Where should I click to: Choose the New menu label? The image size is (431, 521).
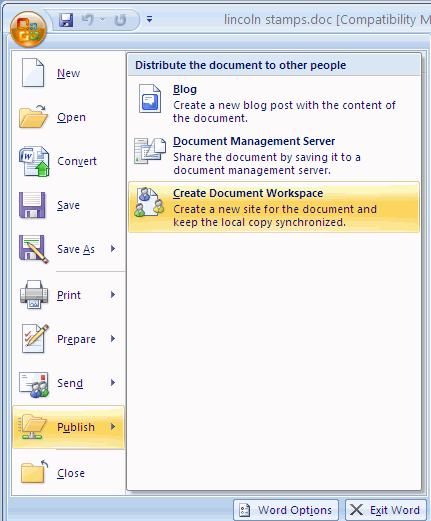click(x=68, y=73)
